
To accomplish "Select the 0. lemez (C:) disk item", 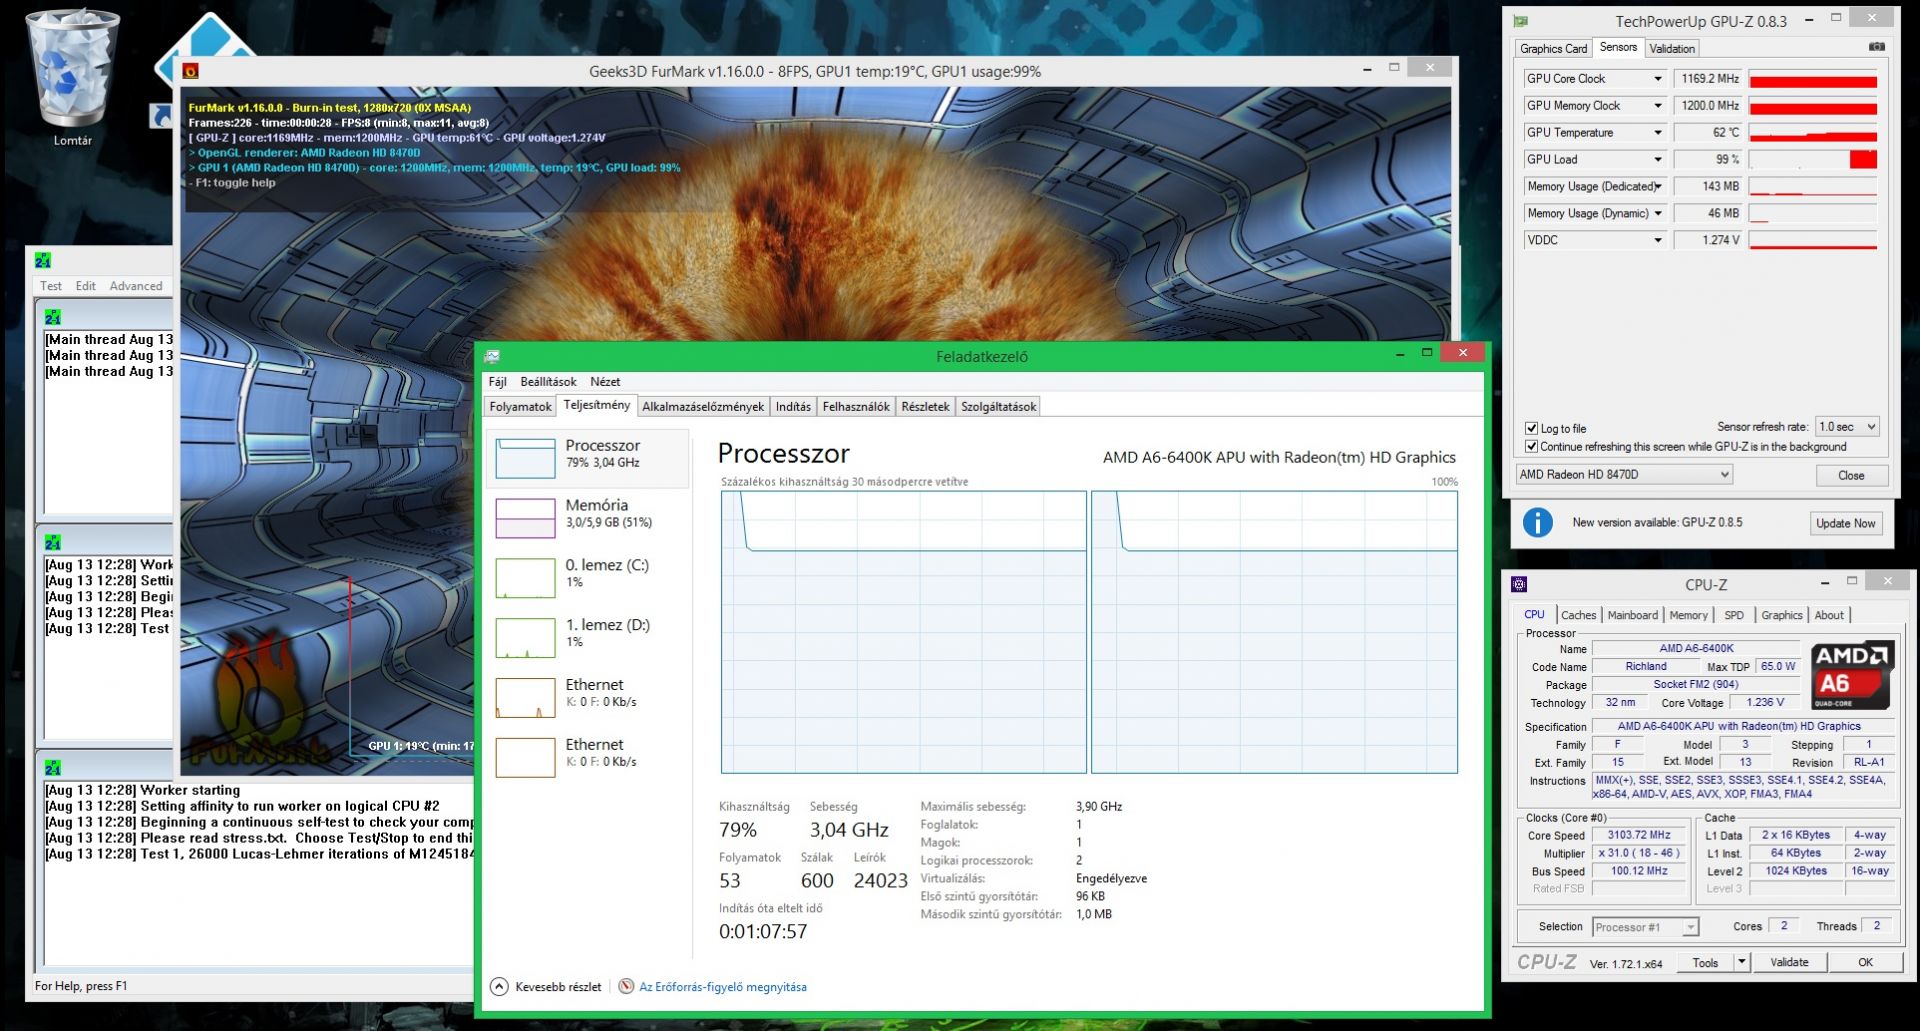I will (x=588, y=578).
